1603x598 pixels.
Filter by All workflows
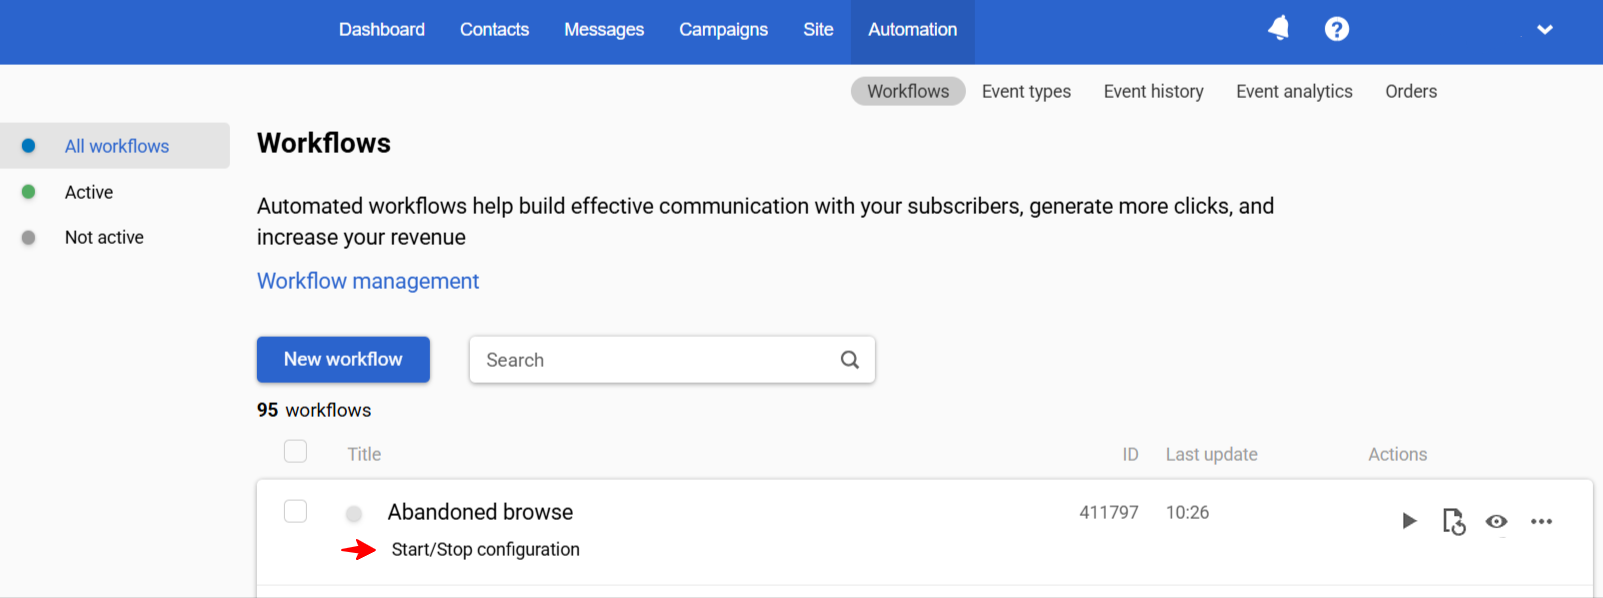115,146
